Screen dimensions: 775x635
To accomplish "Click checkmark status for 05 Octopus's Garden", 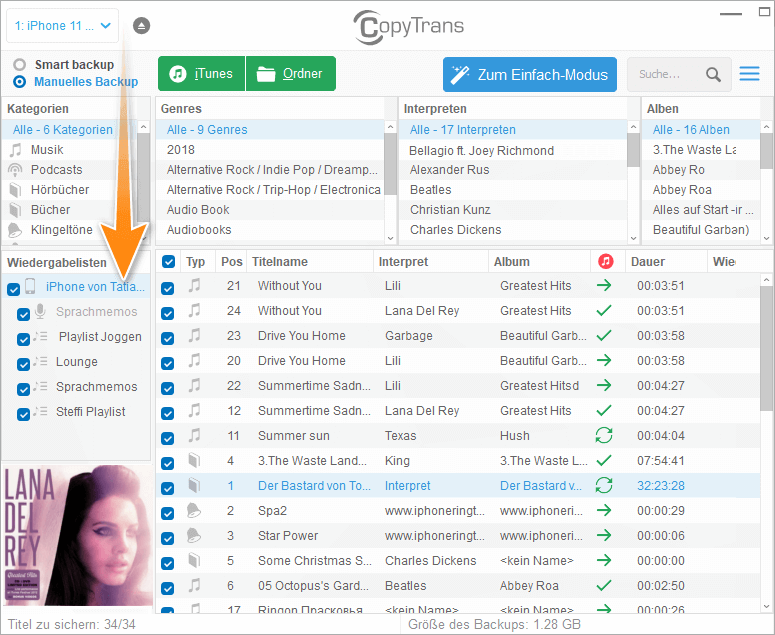I will pyautogui.click(x=604, y=586).
